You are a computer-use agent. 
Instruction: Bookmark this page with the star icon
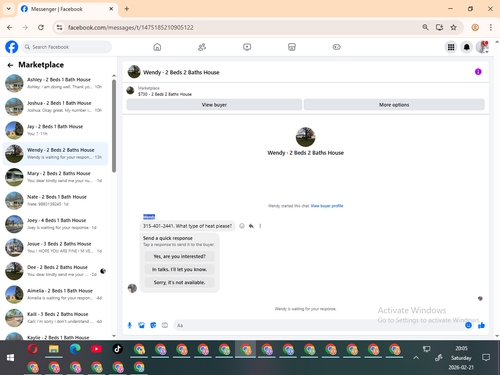(x=453, y=27)
